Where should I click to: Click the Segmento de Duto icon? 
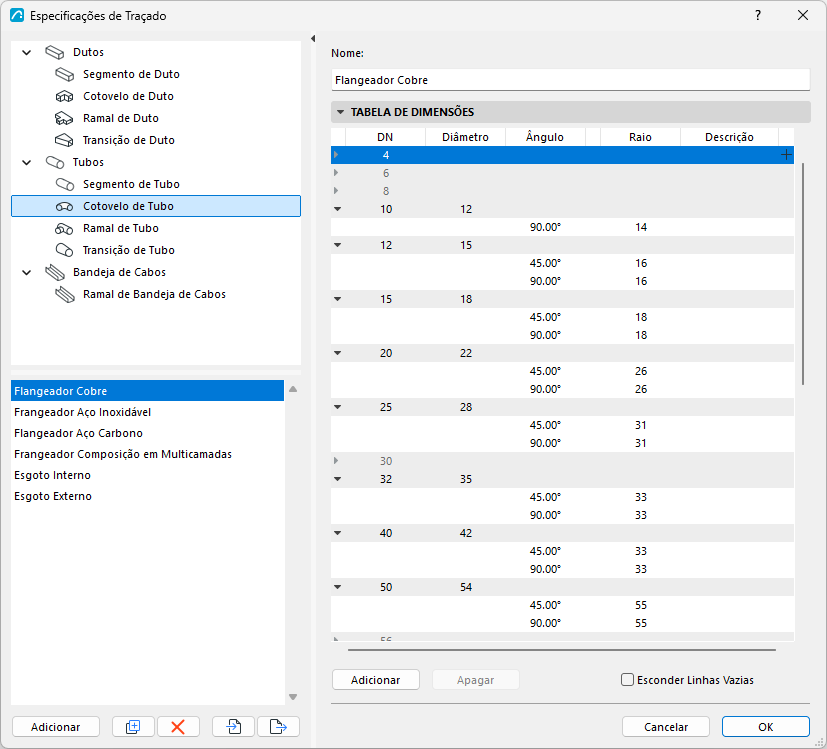pyautogui.click(x=65, y=74)
